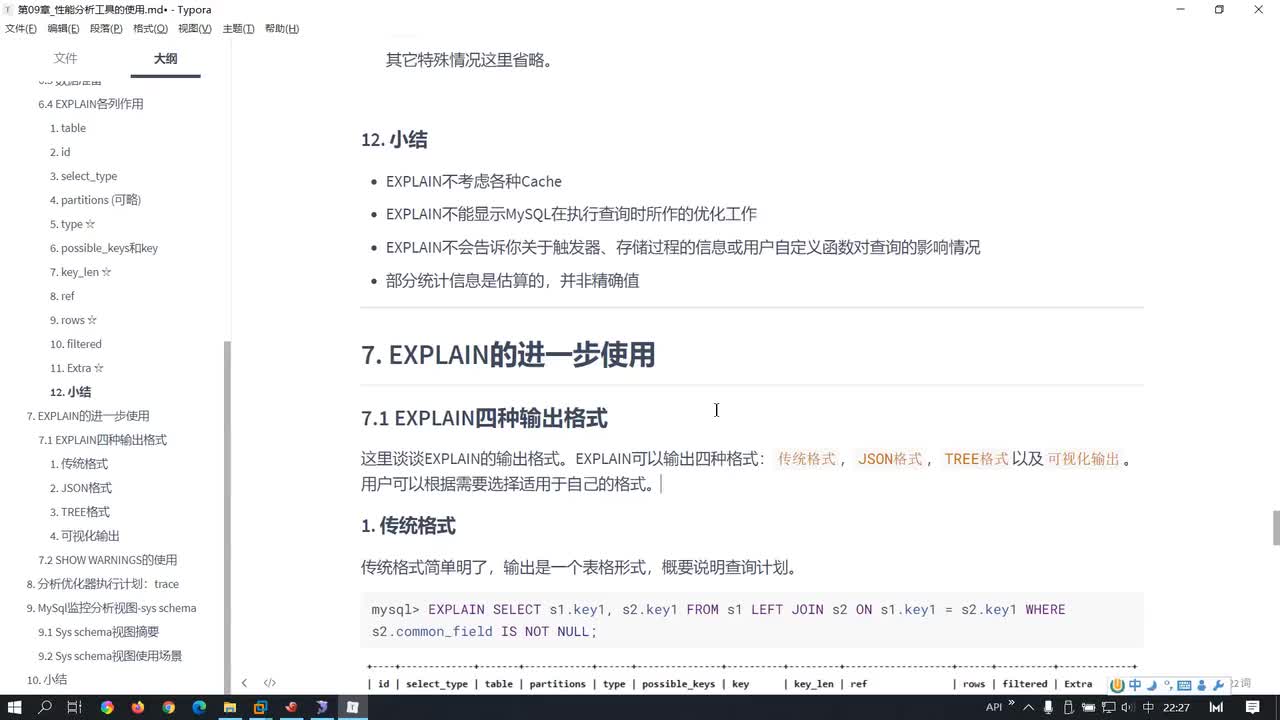Open outline item 6. possible_keys和key

pyautogui.click(x=104, y=248)
